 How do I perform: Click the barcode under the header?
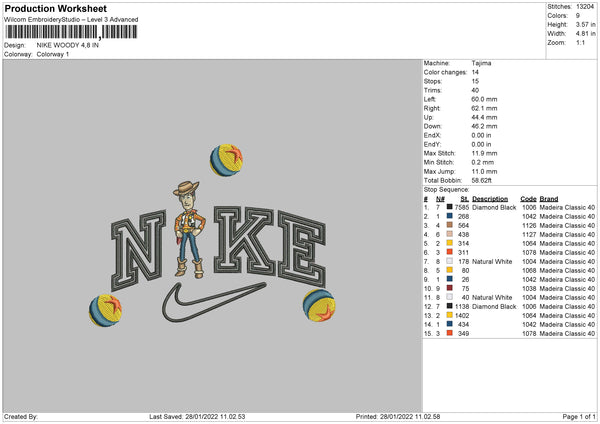click(71, 32)
